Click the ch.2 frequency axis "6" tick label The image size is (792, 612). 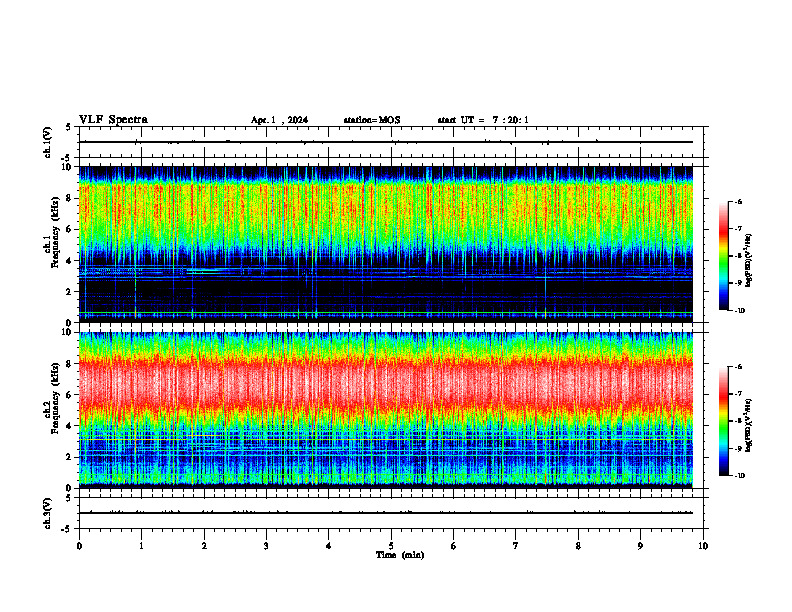coord(69,395)
